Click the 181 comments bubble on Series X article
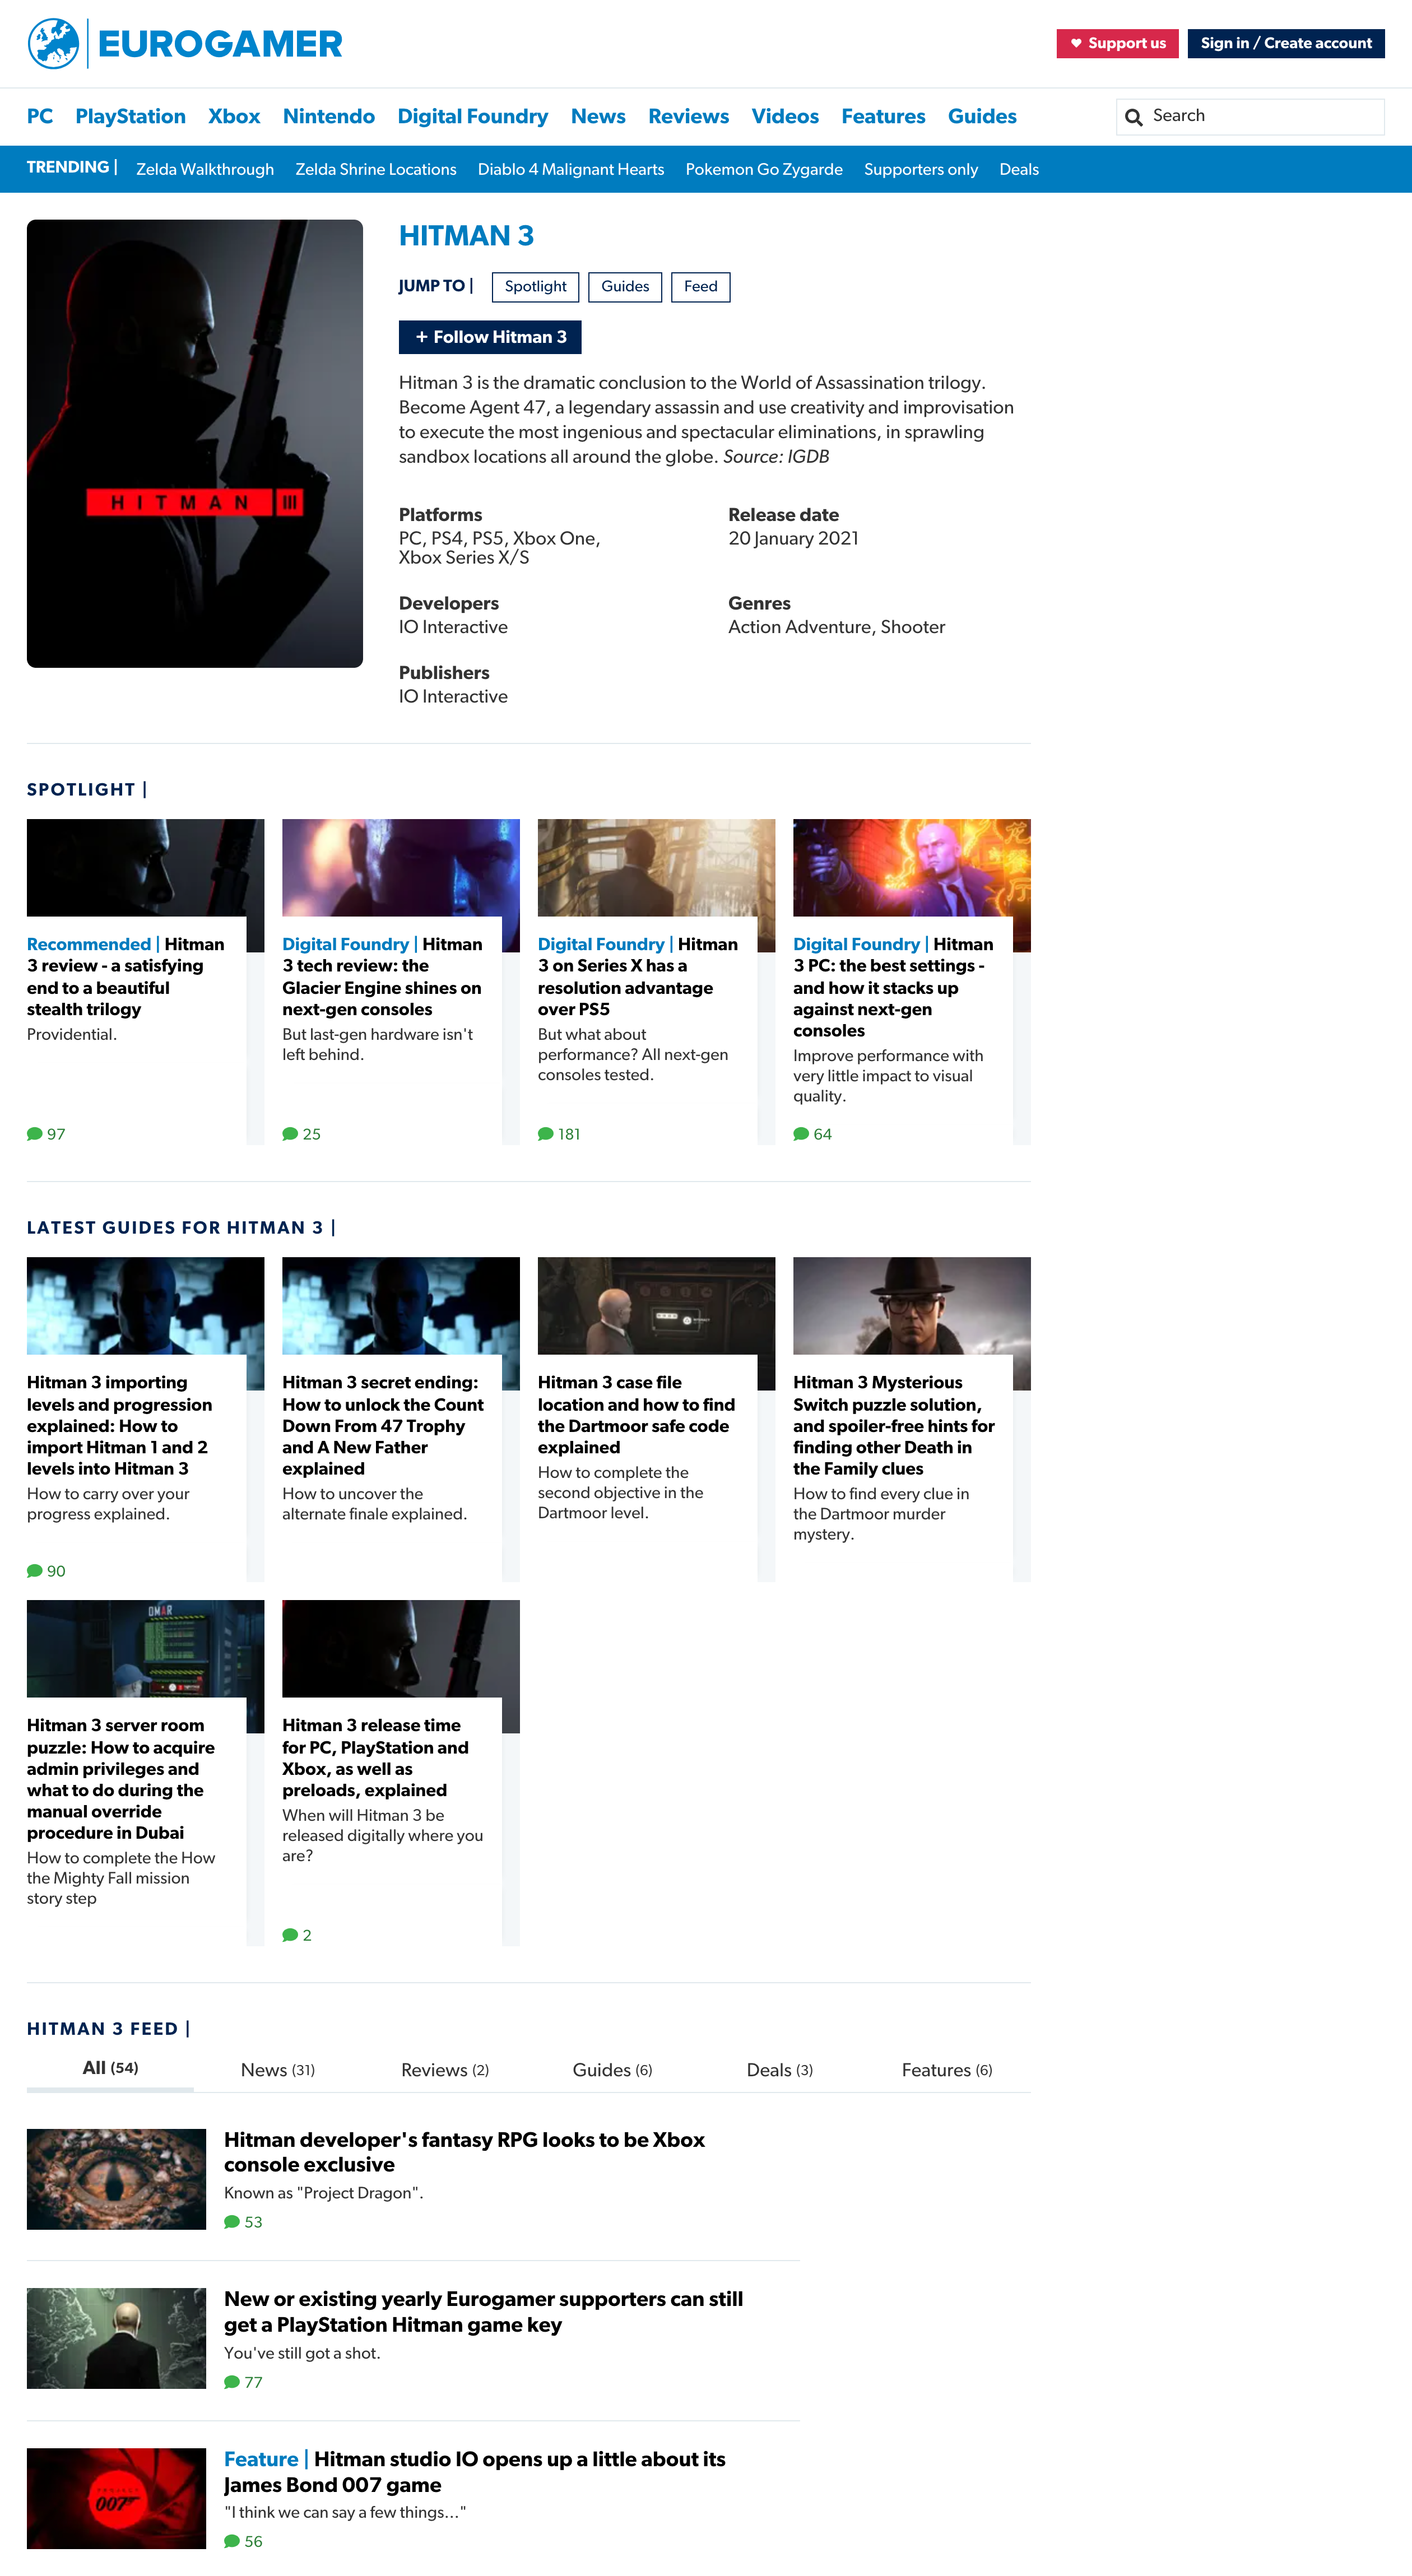This screenshot has width=1412, height=2576. (x=558, y=1133)
